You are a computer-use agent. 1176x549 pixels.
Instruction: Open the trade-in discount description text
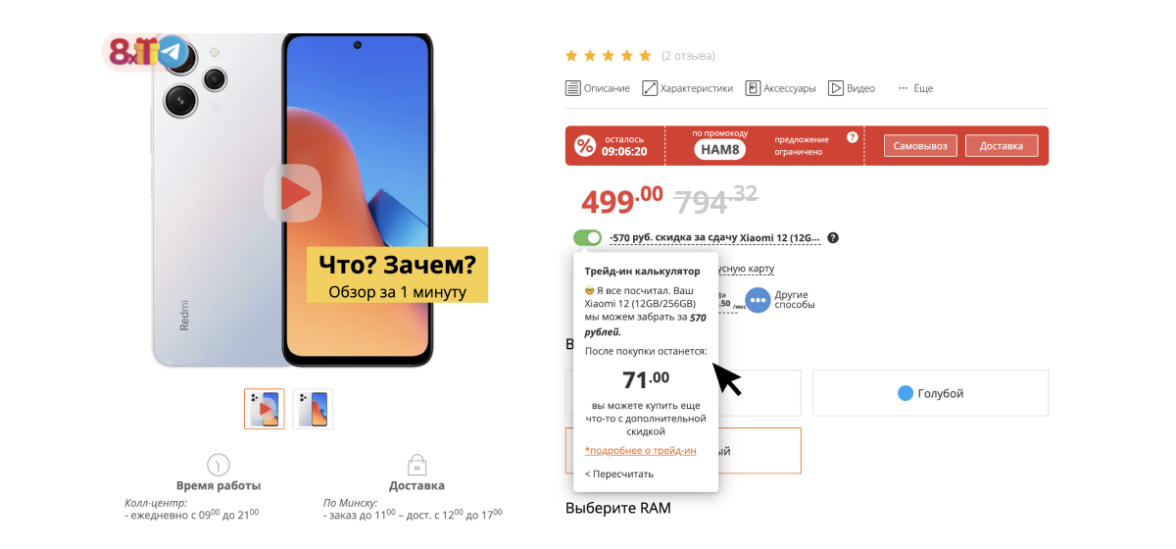click(715, 238)
